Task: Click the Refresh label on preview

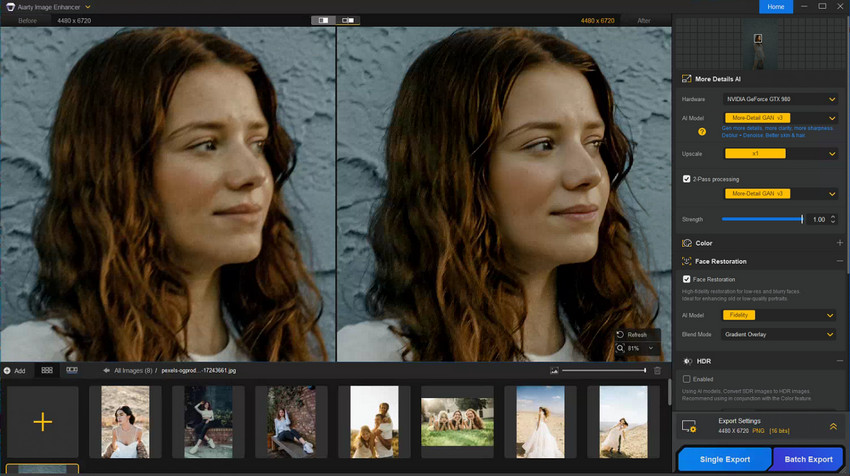Action: 637,335
